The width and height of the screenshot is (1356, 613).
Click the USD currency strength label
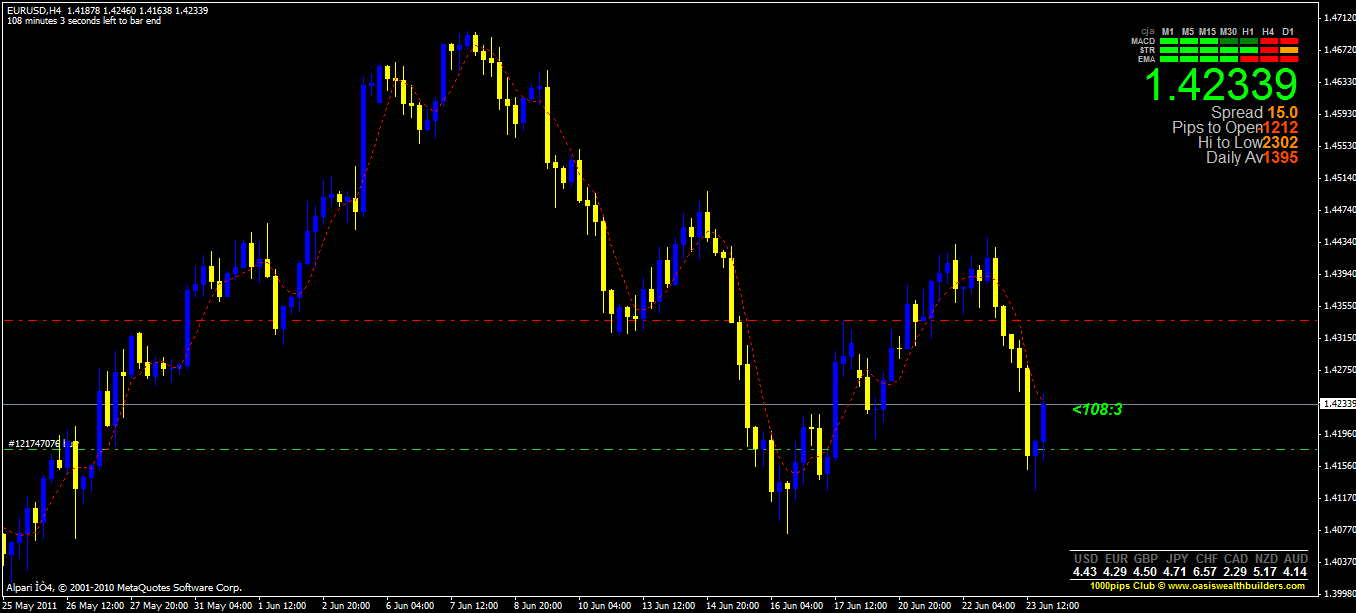coord(1085,558)
